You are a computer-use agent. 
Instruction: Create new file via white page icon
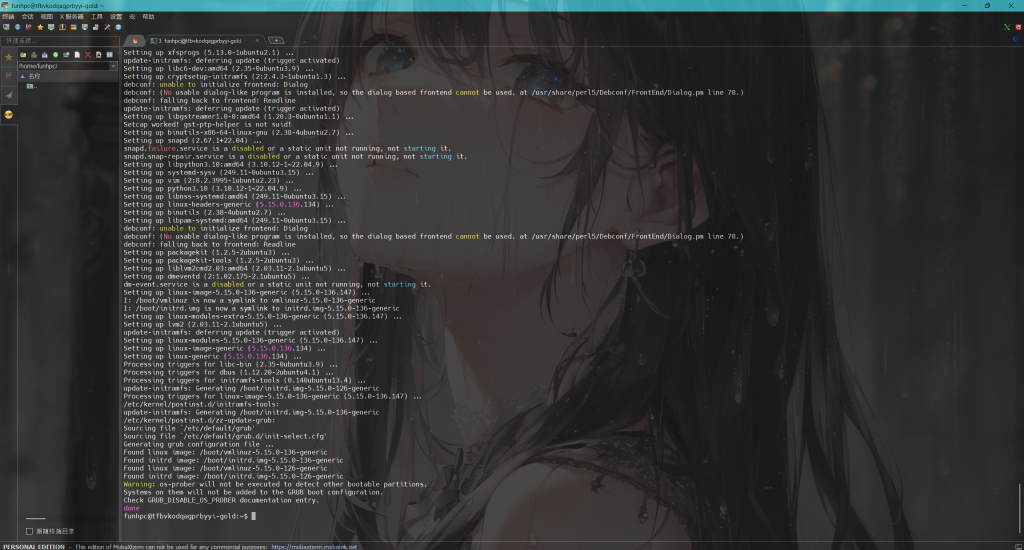77,55
